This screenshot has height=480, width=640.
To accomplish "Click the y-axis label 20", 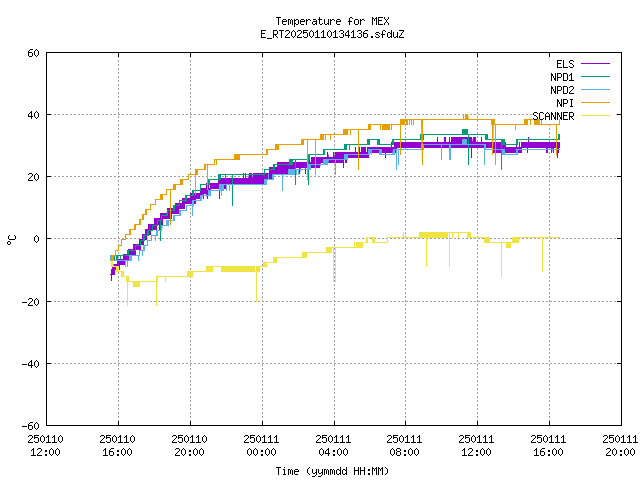I will [x=33, y=177].
